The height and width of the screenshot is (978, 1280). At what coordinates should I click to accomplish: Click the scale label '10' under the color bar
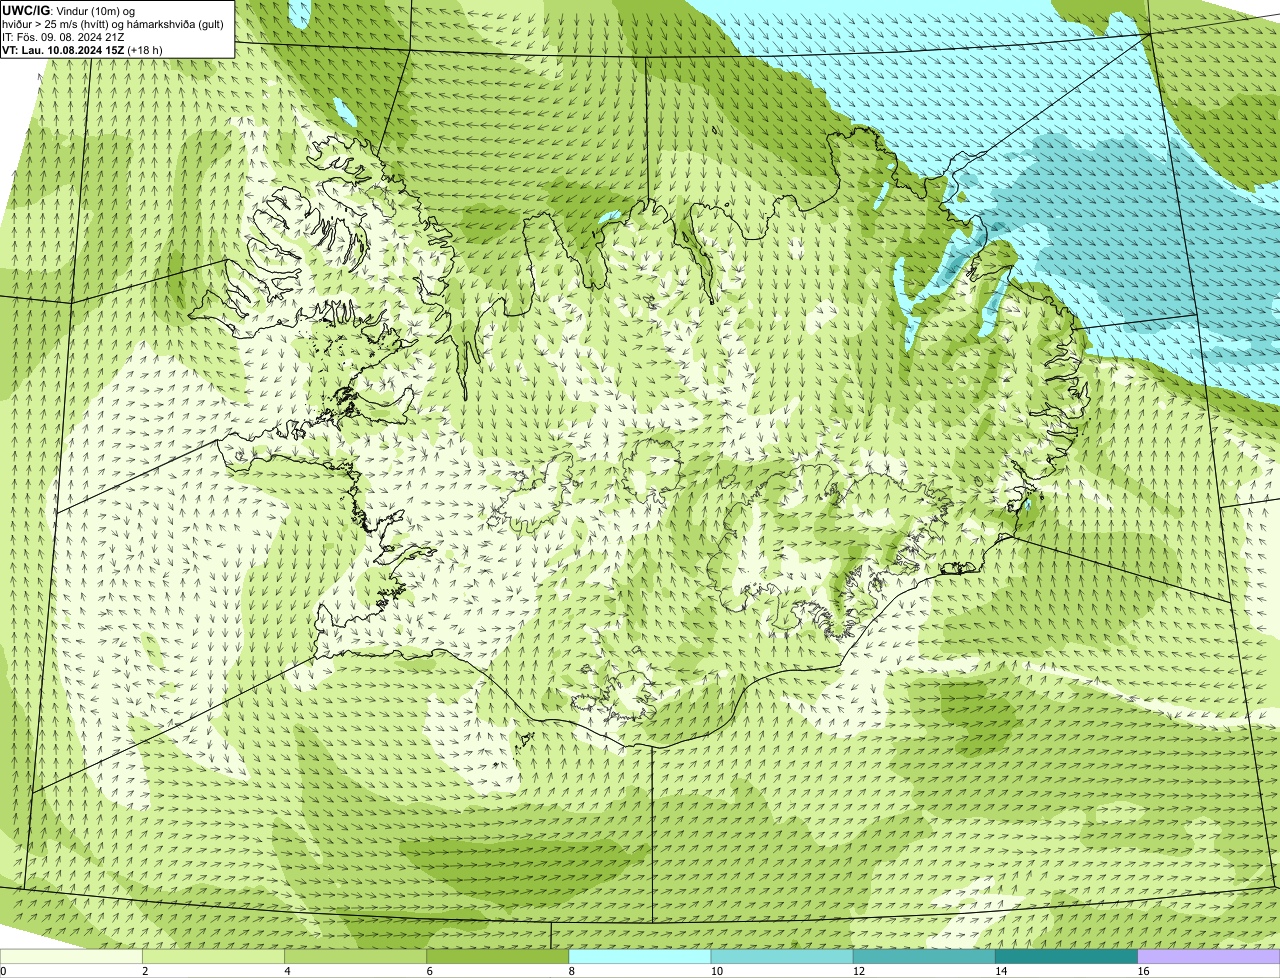(x=717, y=971)
